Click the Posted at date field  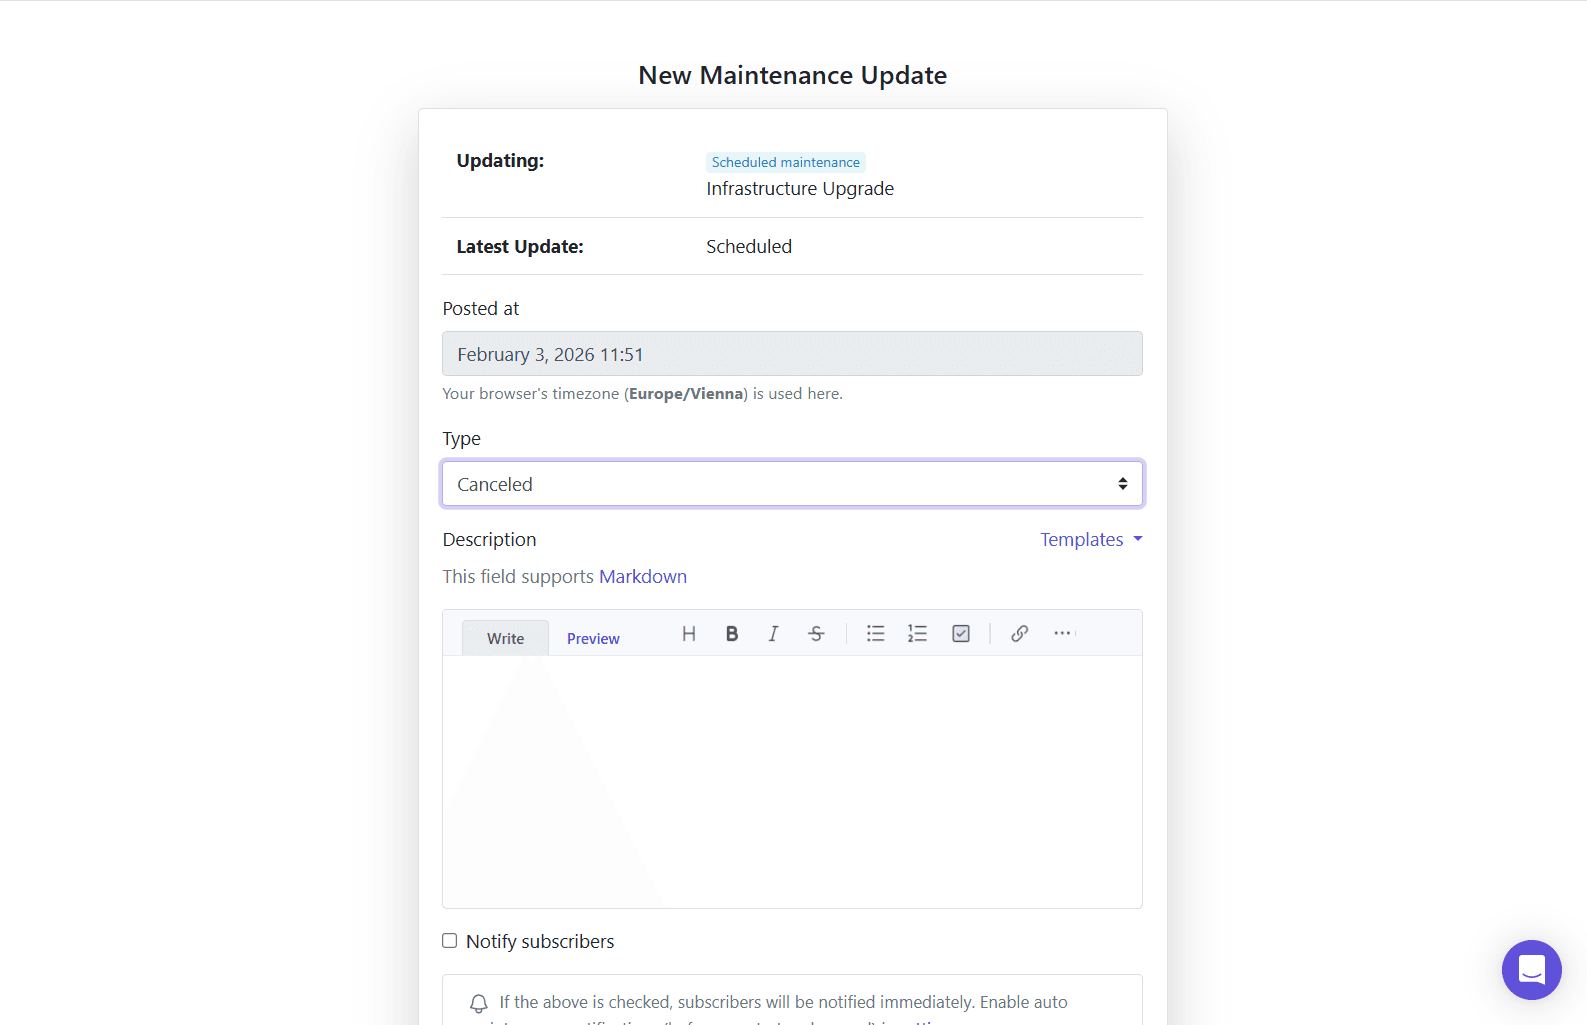792,354
